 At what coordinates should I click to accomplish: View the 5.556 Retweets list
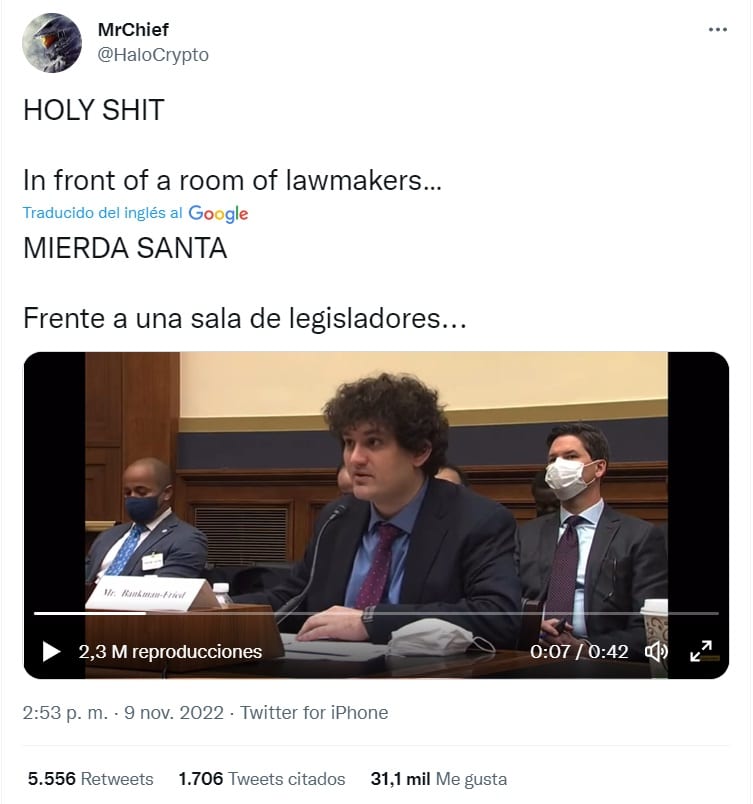[x=91, y=779]
